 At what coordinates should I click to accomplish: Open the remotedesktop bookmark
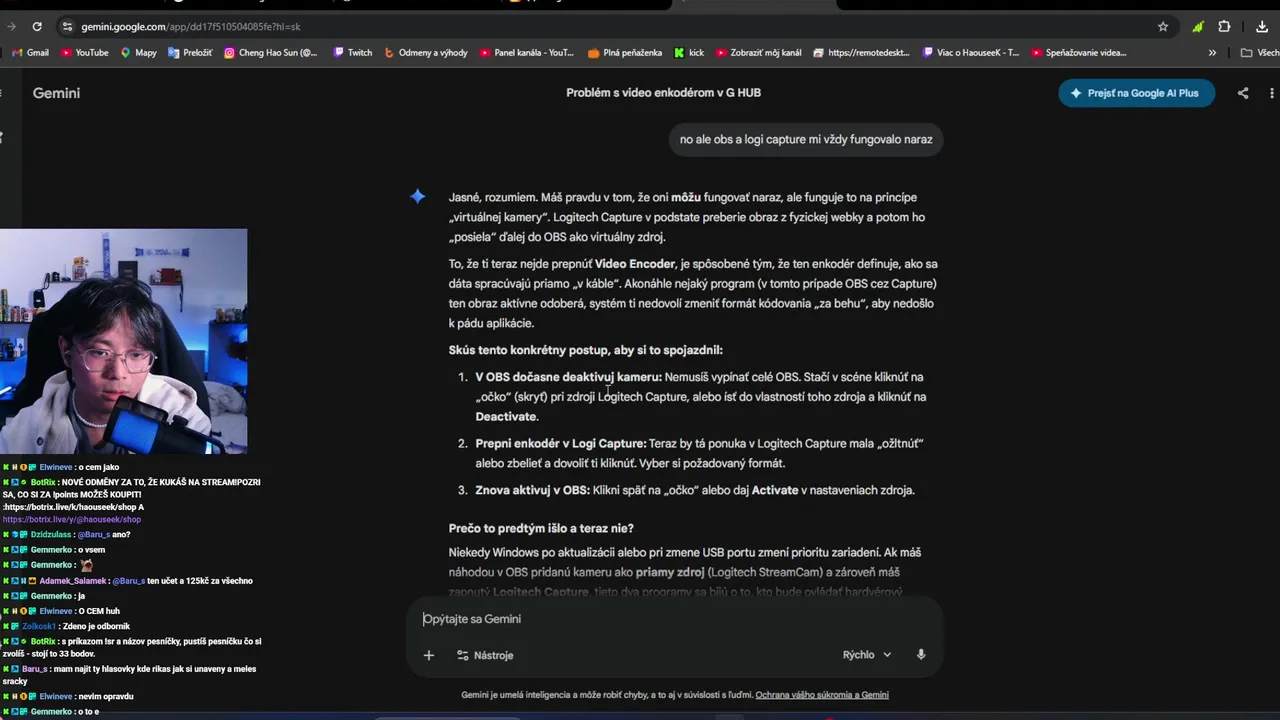(x=862, y=53)
